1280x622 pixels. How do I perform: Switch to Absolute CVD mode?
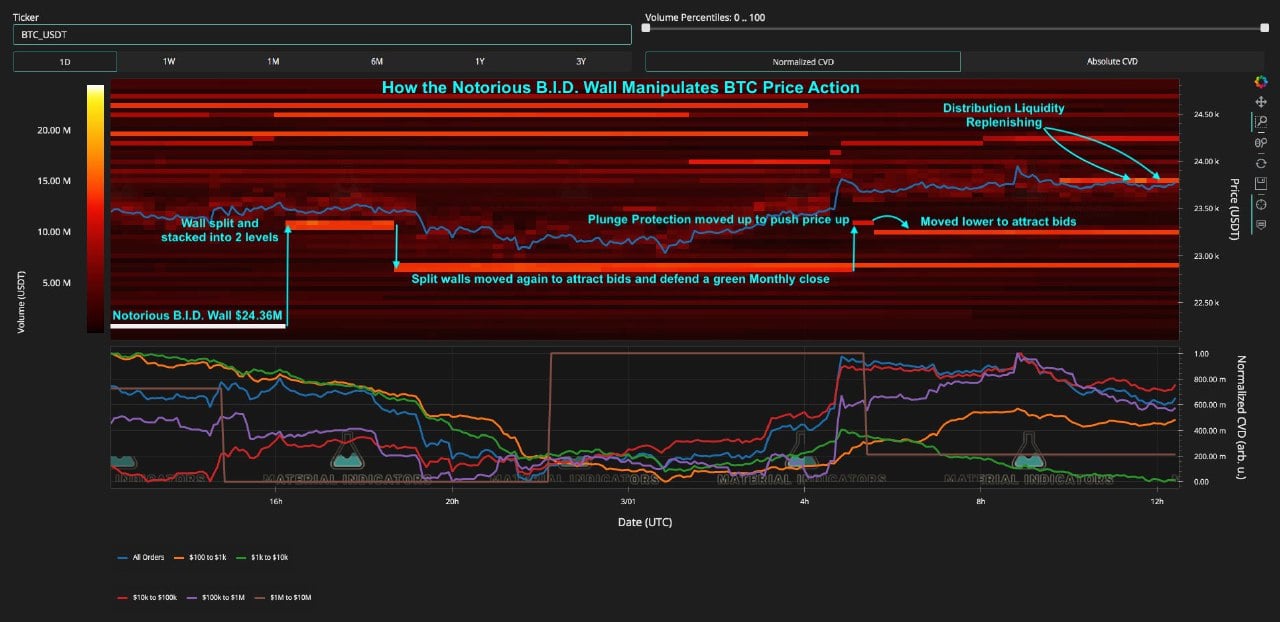click(1112, 62)
